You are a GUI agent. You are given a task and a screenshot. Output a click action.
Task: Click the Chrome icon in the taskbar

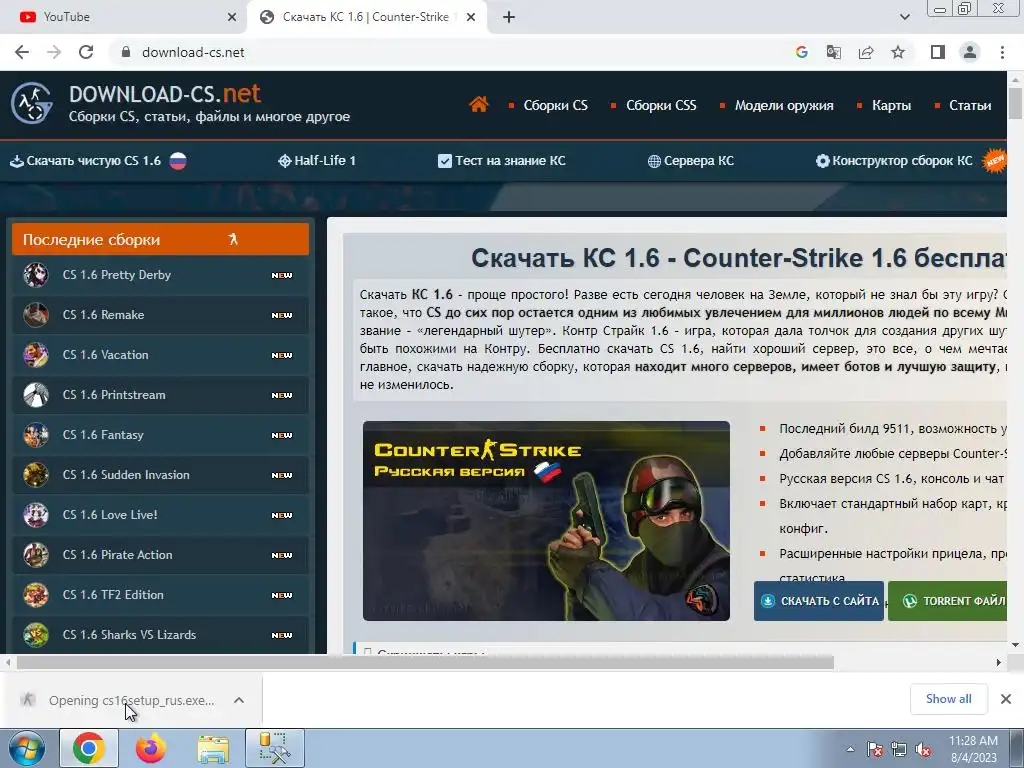89,748
